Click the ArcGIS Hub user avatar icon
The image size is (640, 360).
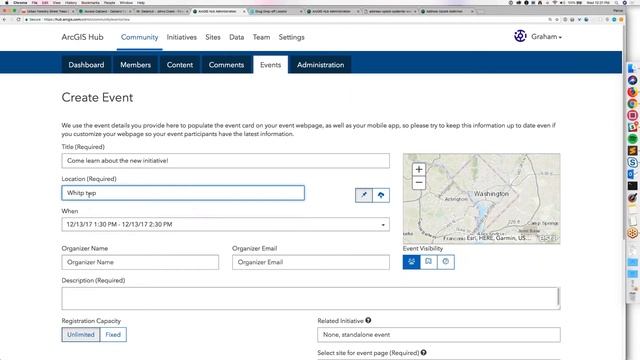point(520,36)
